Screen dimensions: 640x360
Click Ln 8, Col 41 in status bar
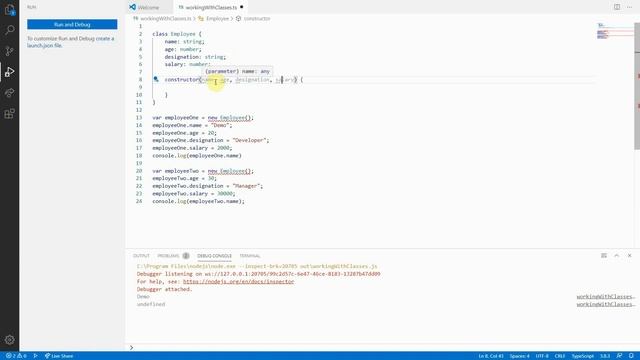491,356
